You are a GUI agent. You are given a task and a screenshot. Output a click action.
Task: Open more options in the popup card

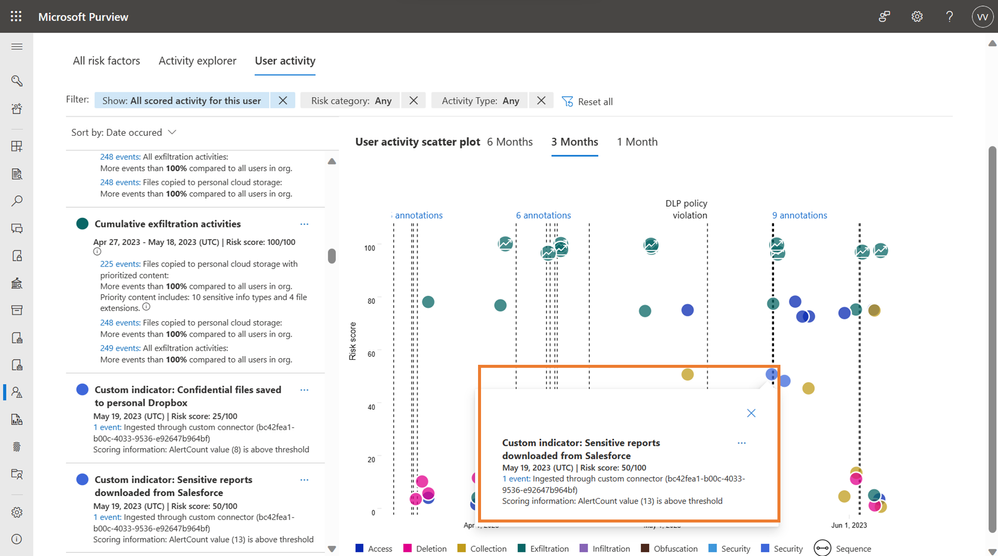(741, 443)
